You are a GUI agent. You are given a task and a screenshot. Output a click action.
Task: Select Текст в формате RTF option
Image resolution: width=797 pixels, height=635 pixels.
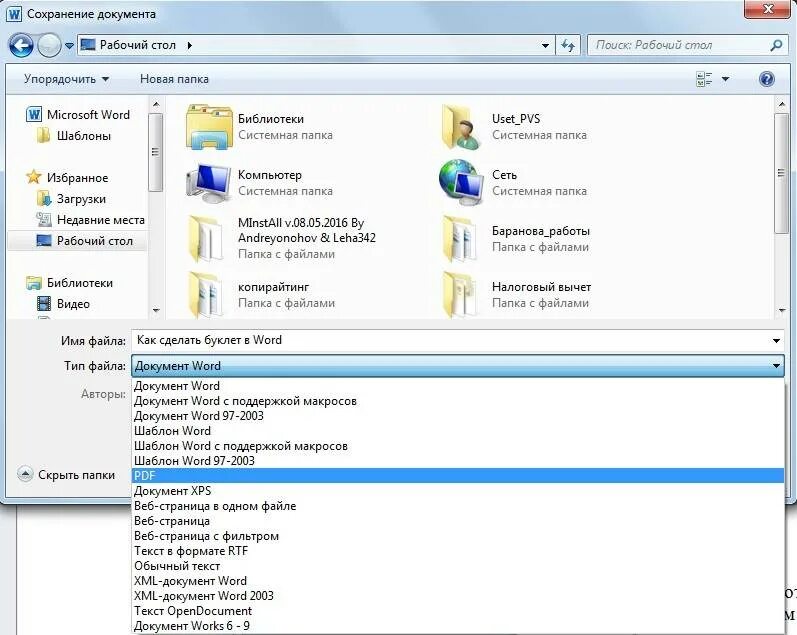[x=457, y=551]
